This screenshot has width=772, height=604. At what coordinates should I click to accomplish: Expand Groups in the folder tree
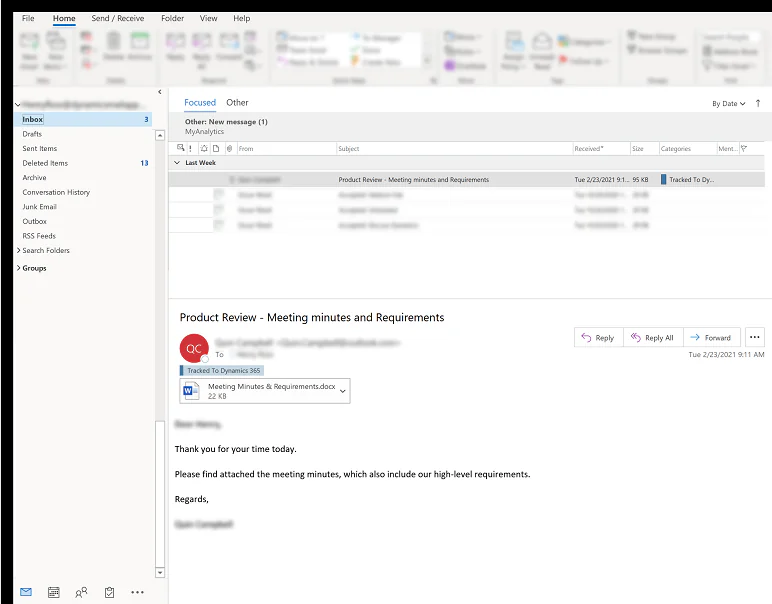18,268
